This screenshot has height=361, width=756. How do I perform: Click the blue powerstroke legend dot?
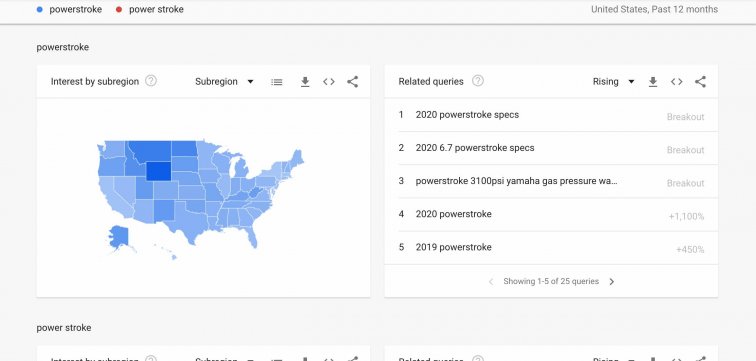40,9
